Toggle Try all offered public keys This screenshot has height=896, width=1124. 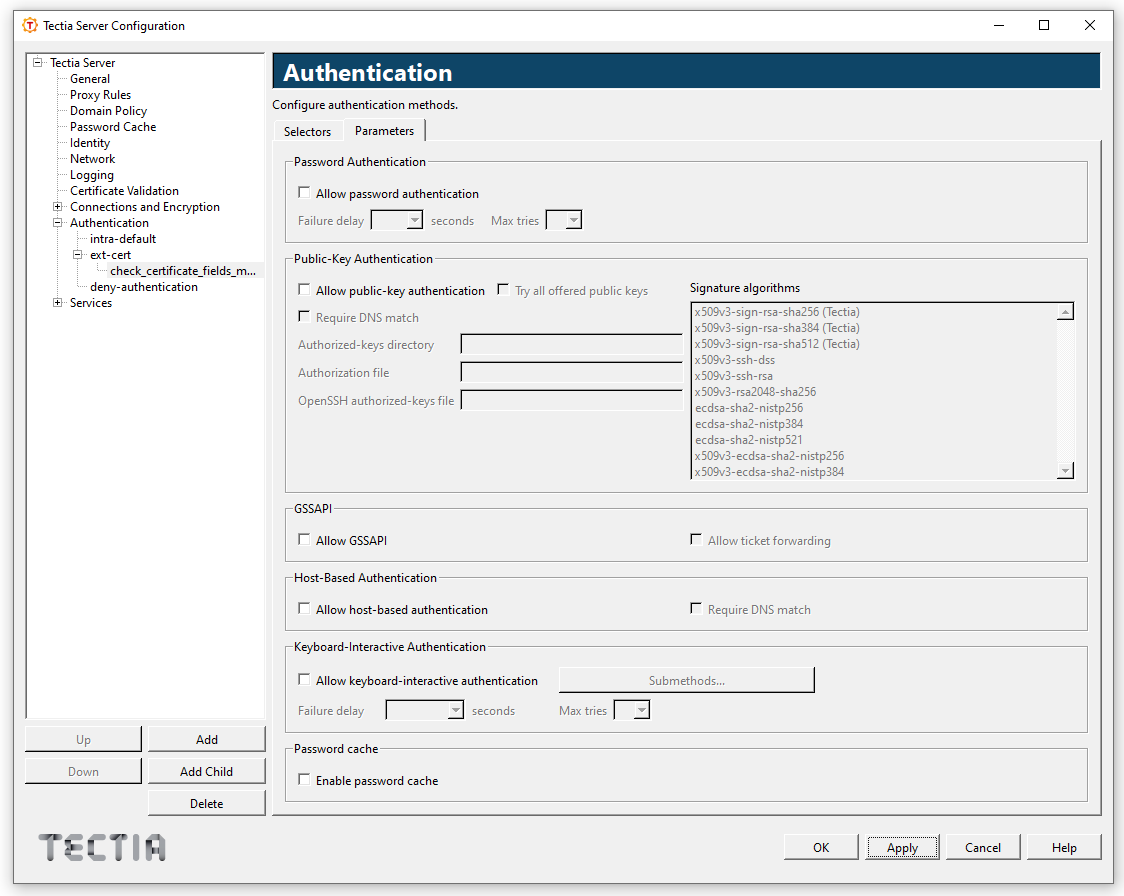point(503,290)
